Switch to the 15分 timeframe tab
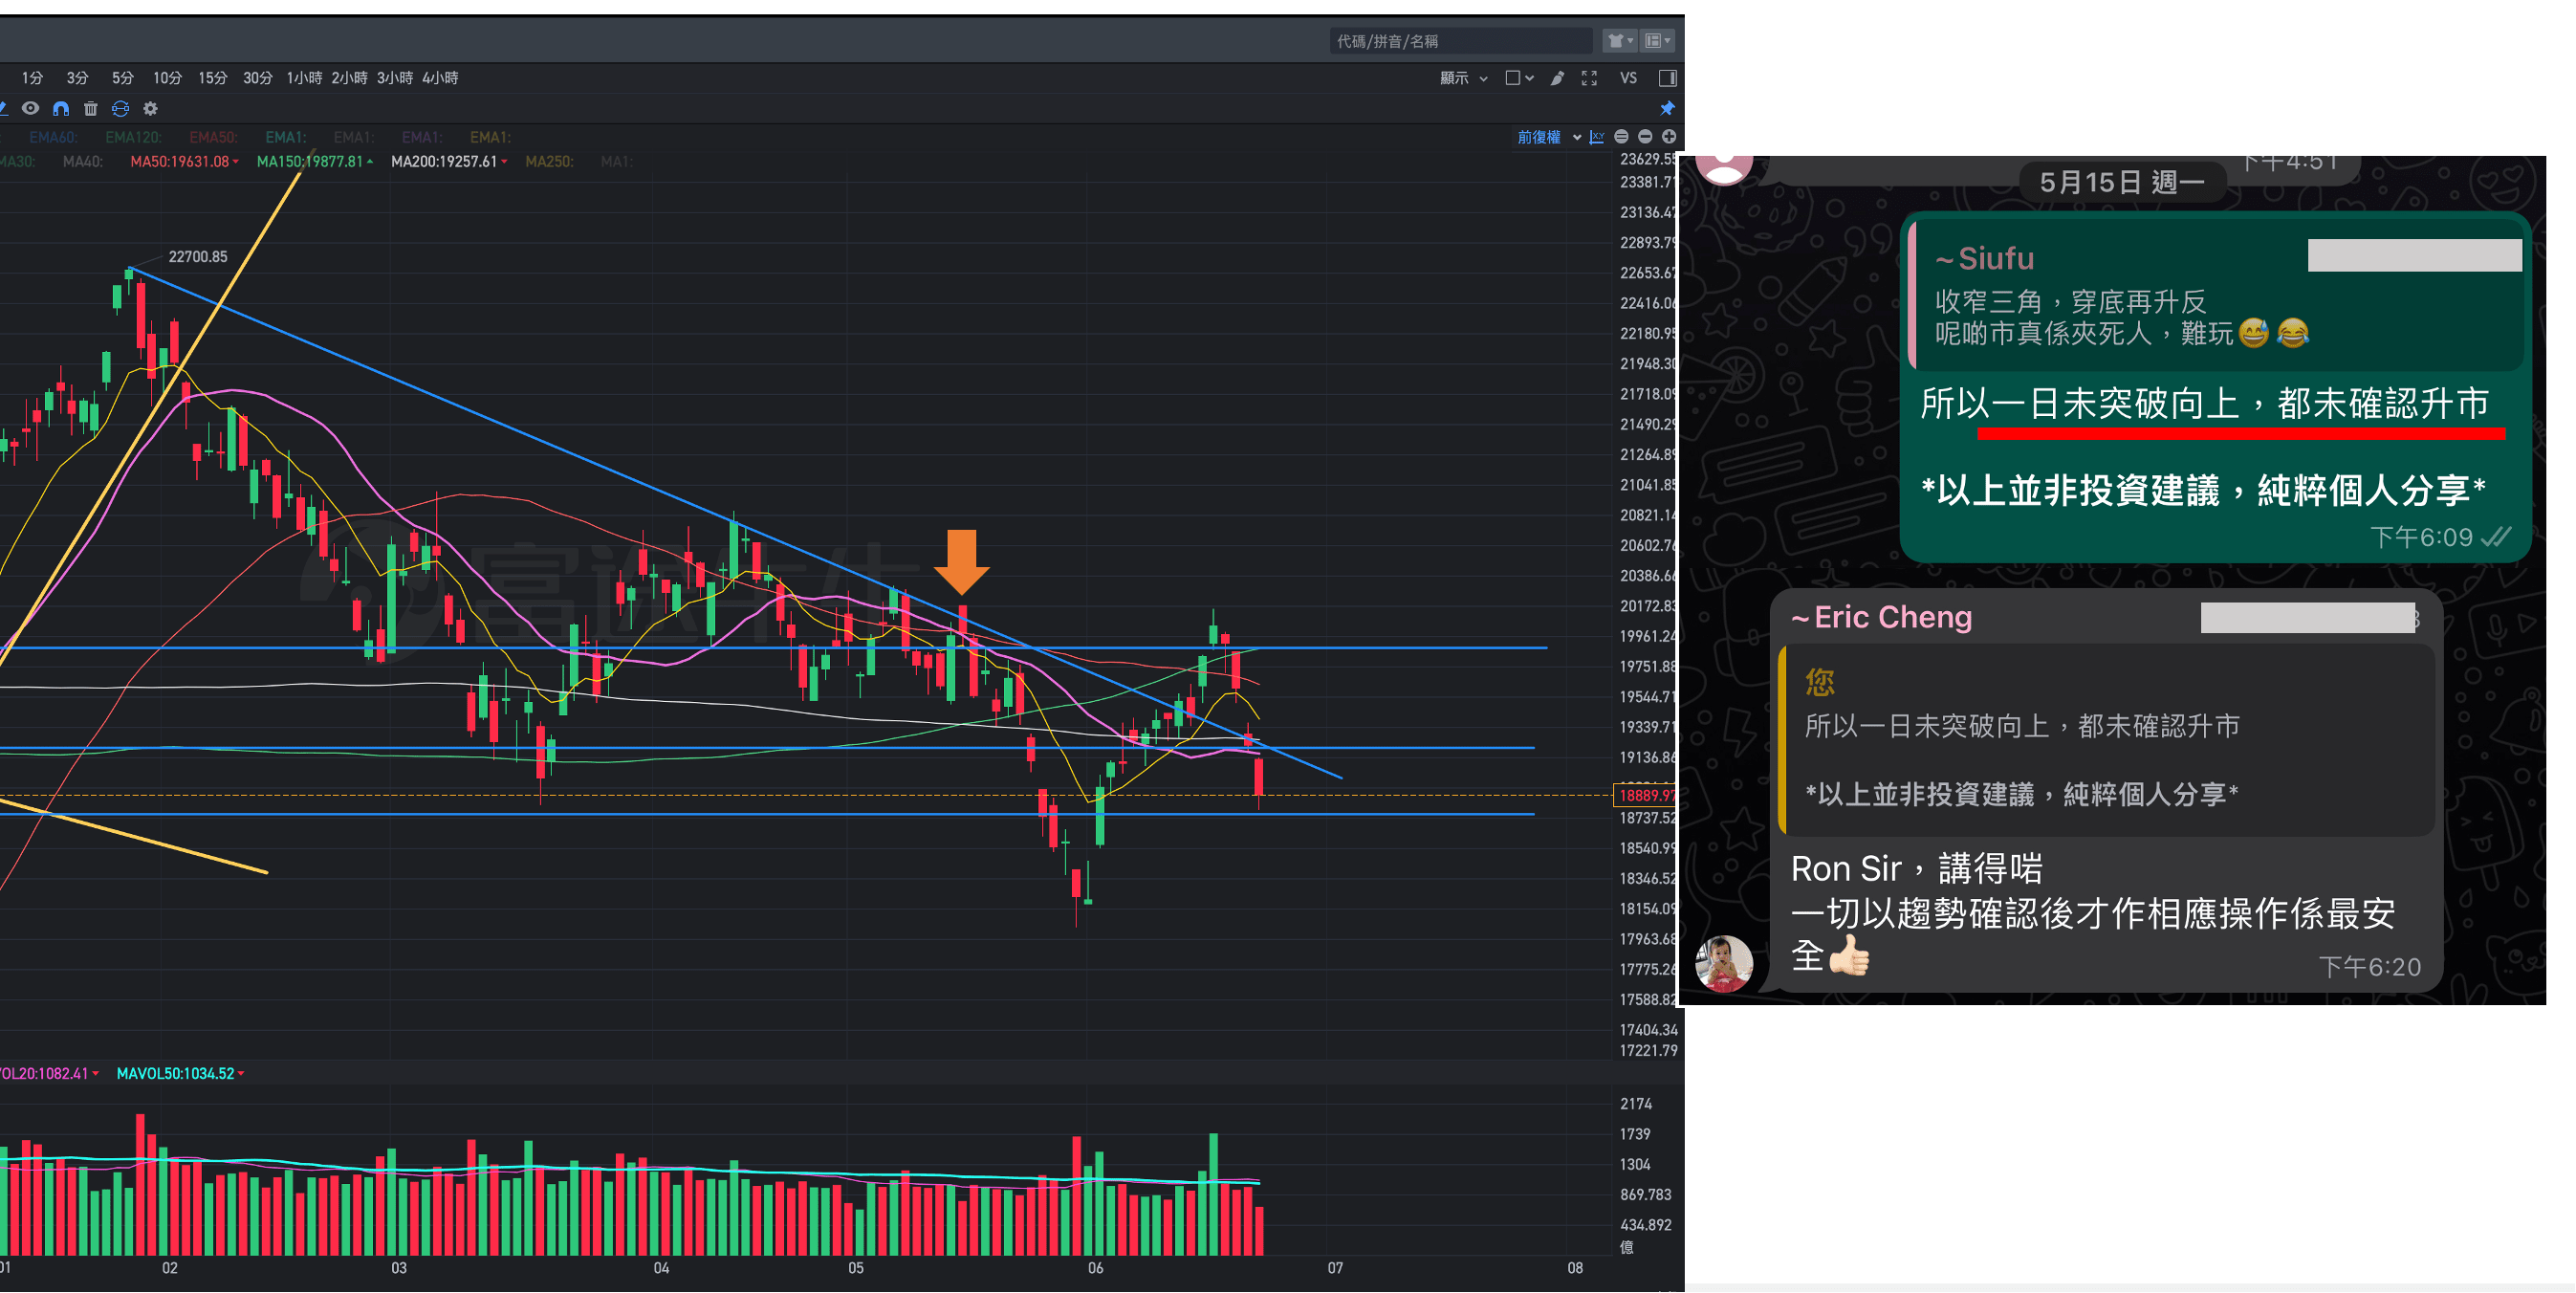 [212, 78]
